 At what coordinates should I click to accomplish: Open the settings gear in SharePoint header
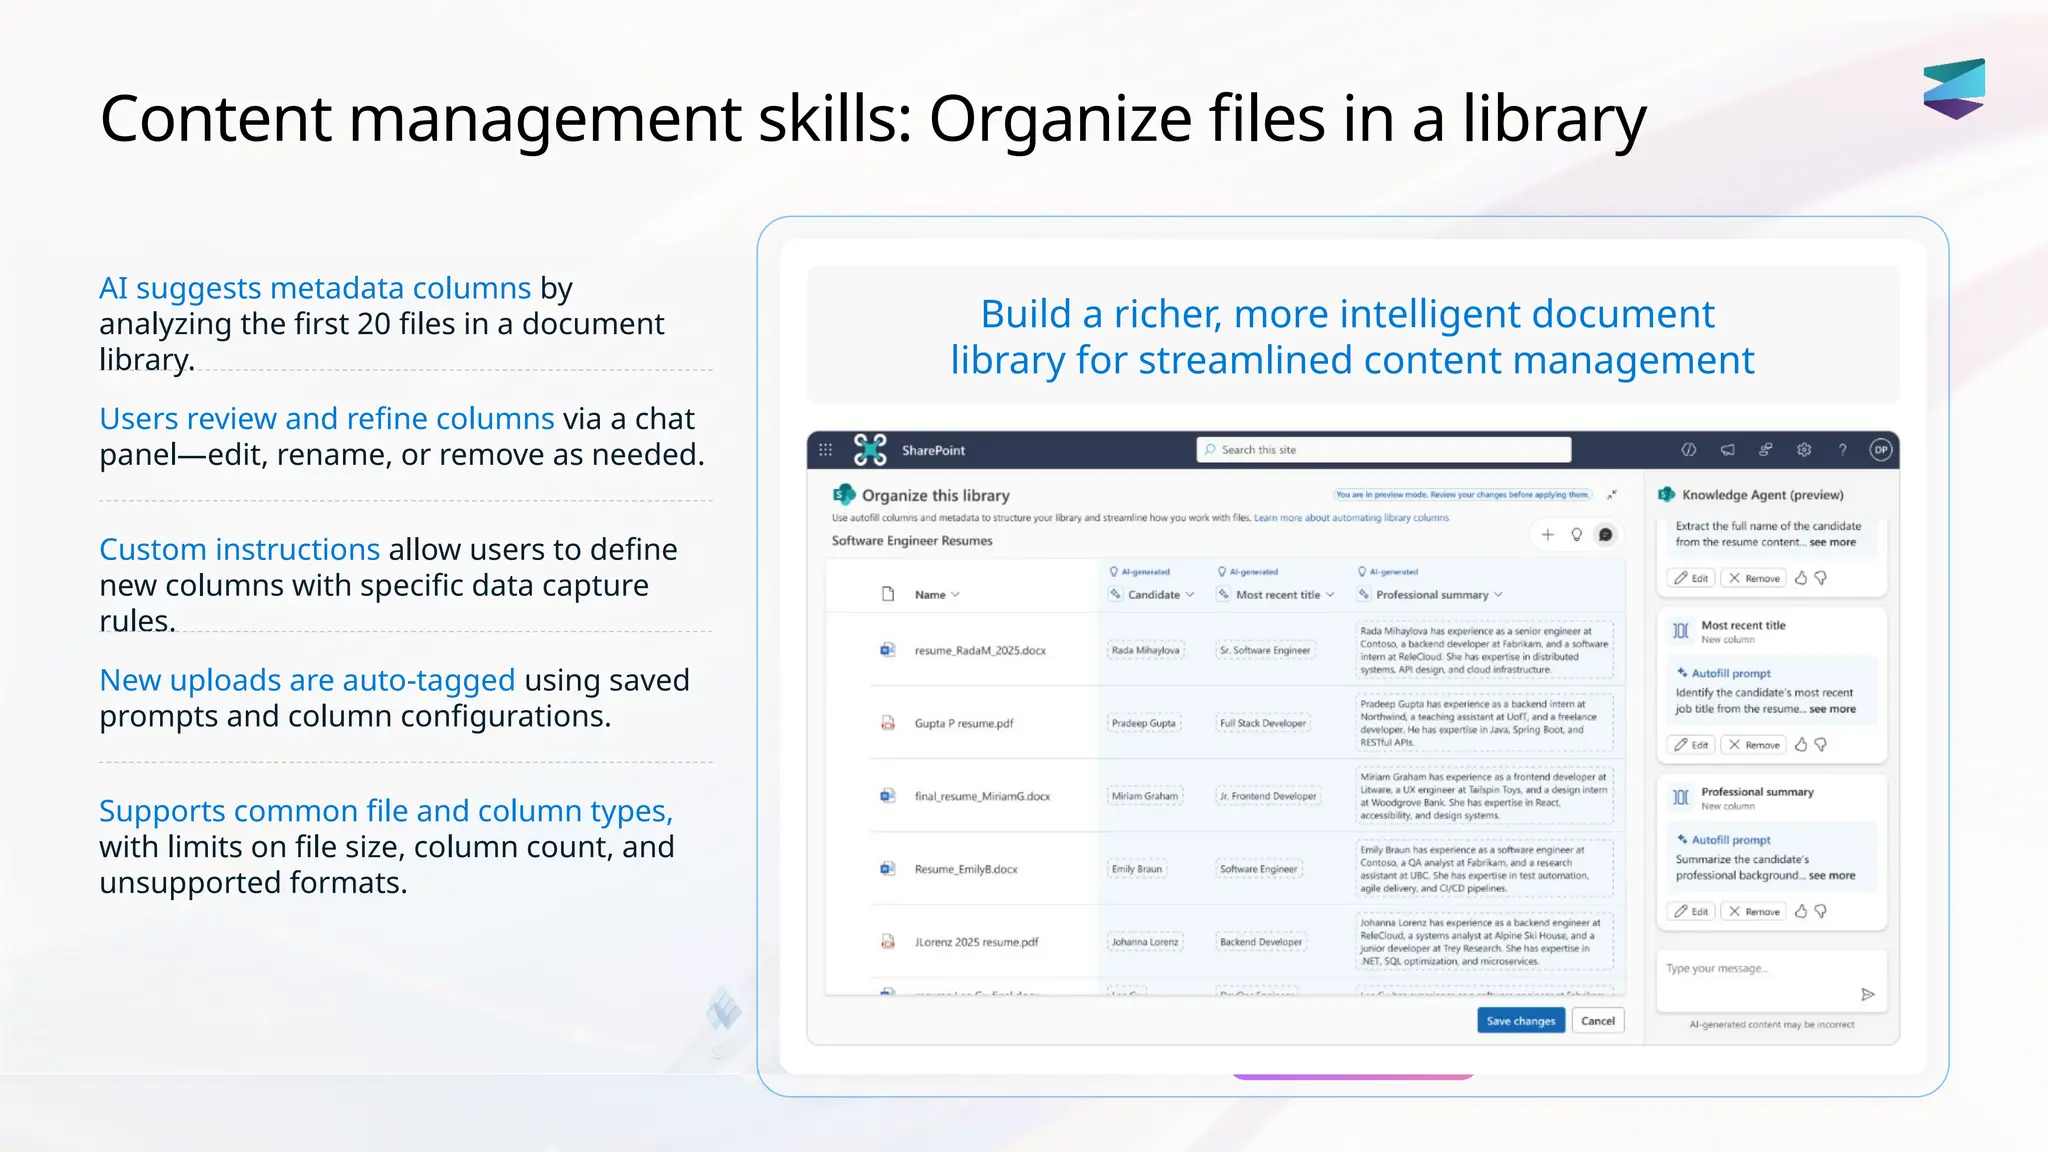(x=1804, y=450)
